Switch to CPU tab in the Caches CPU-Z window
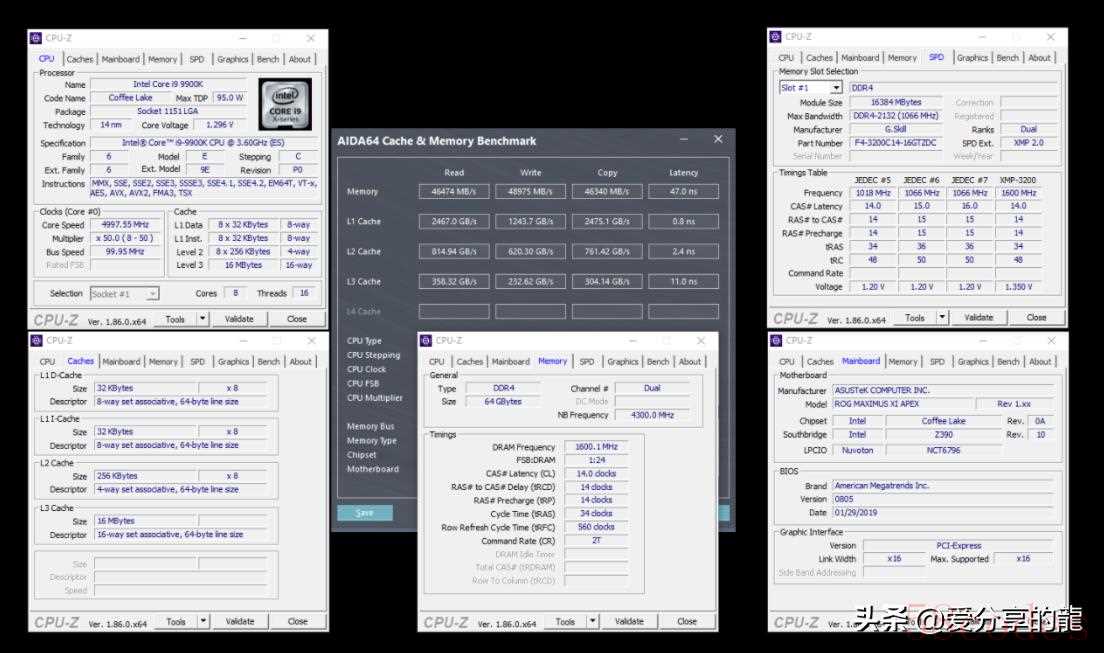Viewport: 1104px width, 653px height. point(47,362)
